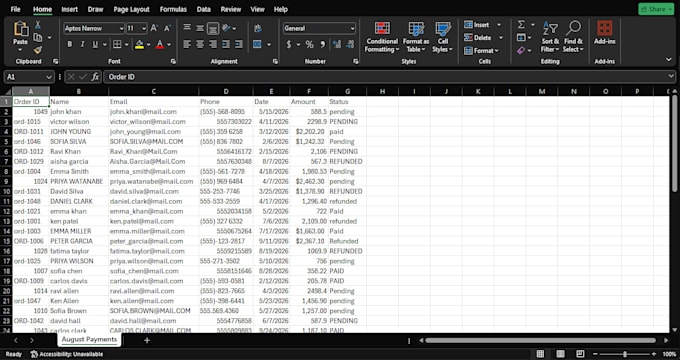Viewport: 680px width, 360px height.
Task: Align text left
Action: 187,44
